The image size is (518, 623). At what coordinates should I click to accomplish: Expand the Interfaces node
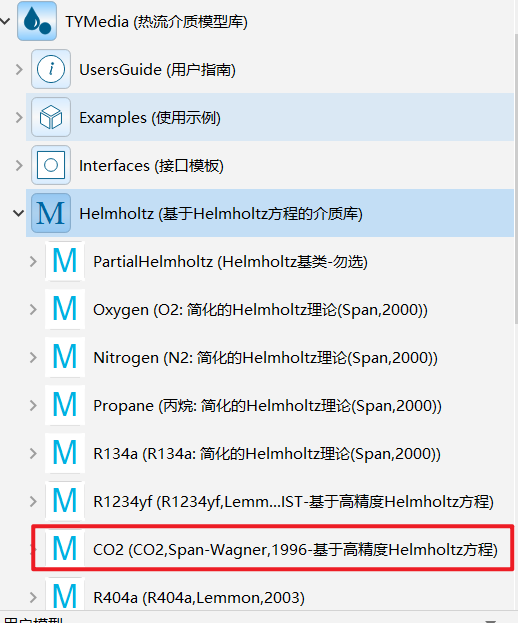pos(19,165)
